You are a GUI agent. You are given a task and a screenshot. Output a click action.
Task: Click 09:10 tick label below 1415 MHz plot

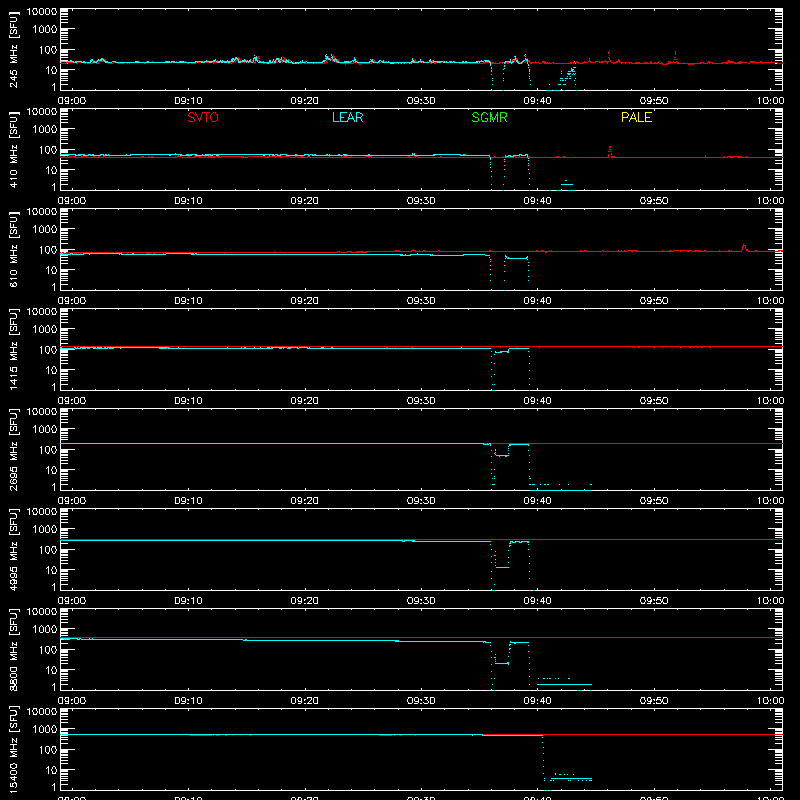188,401
